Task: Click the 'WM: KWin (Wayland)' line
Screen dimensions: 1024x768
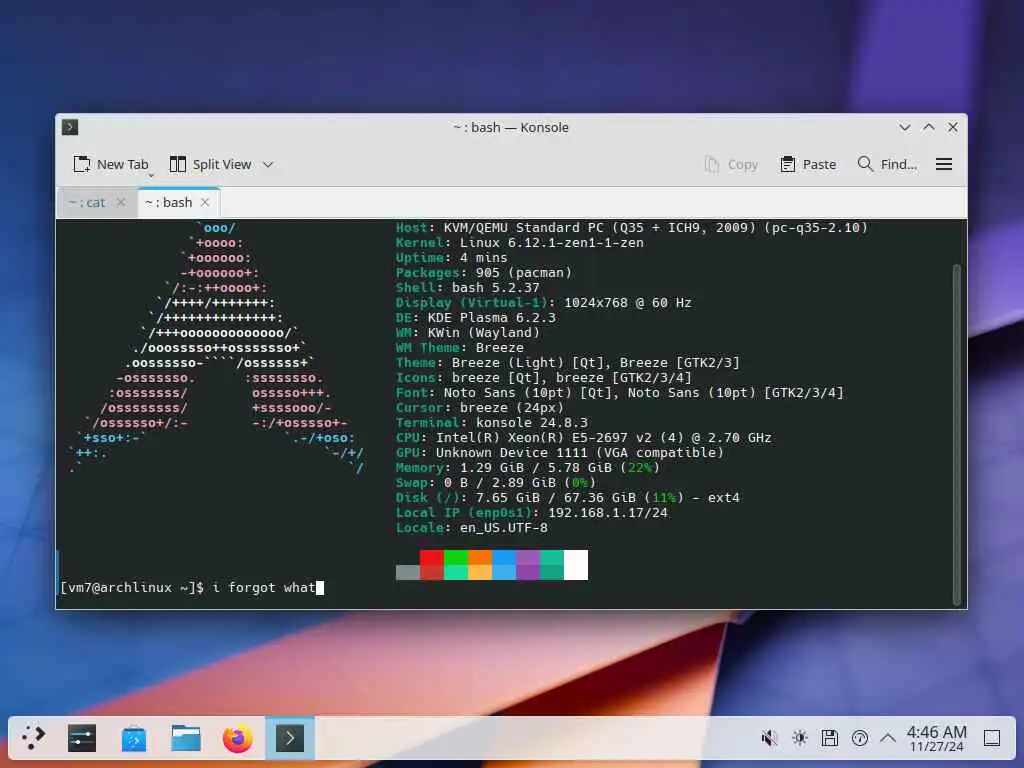Action: click(x=468, y=333)
